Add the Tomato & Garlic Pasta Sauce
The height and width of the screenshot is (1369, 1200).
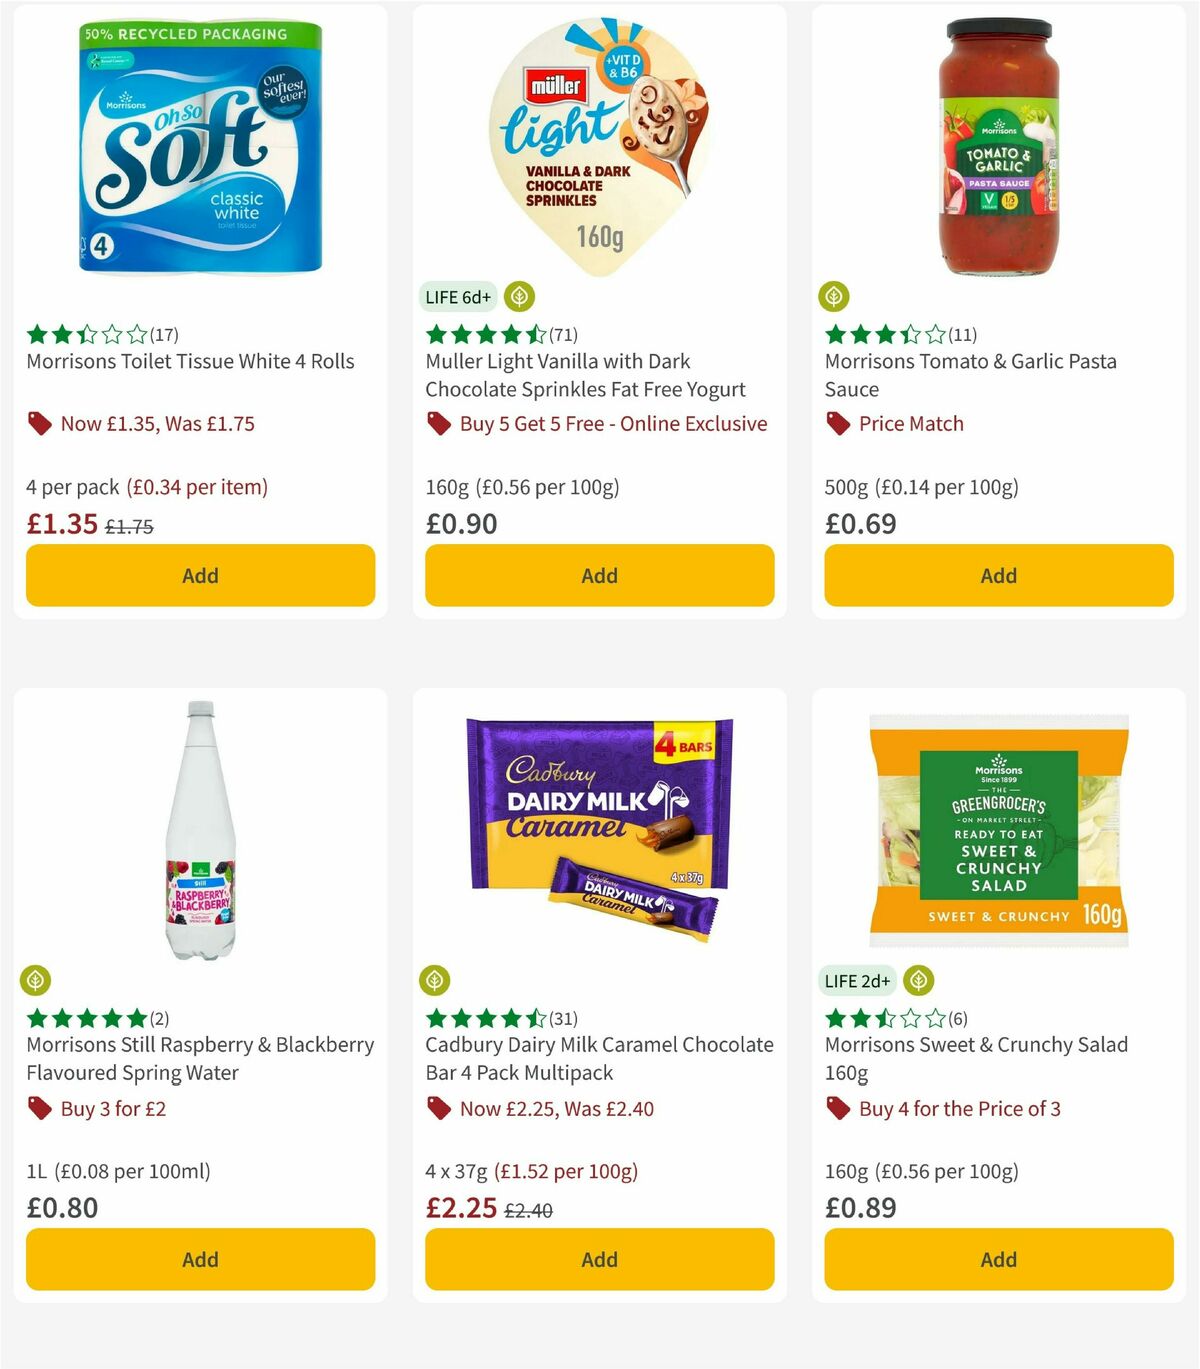tap(997, 575)
